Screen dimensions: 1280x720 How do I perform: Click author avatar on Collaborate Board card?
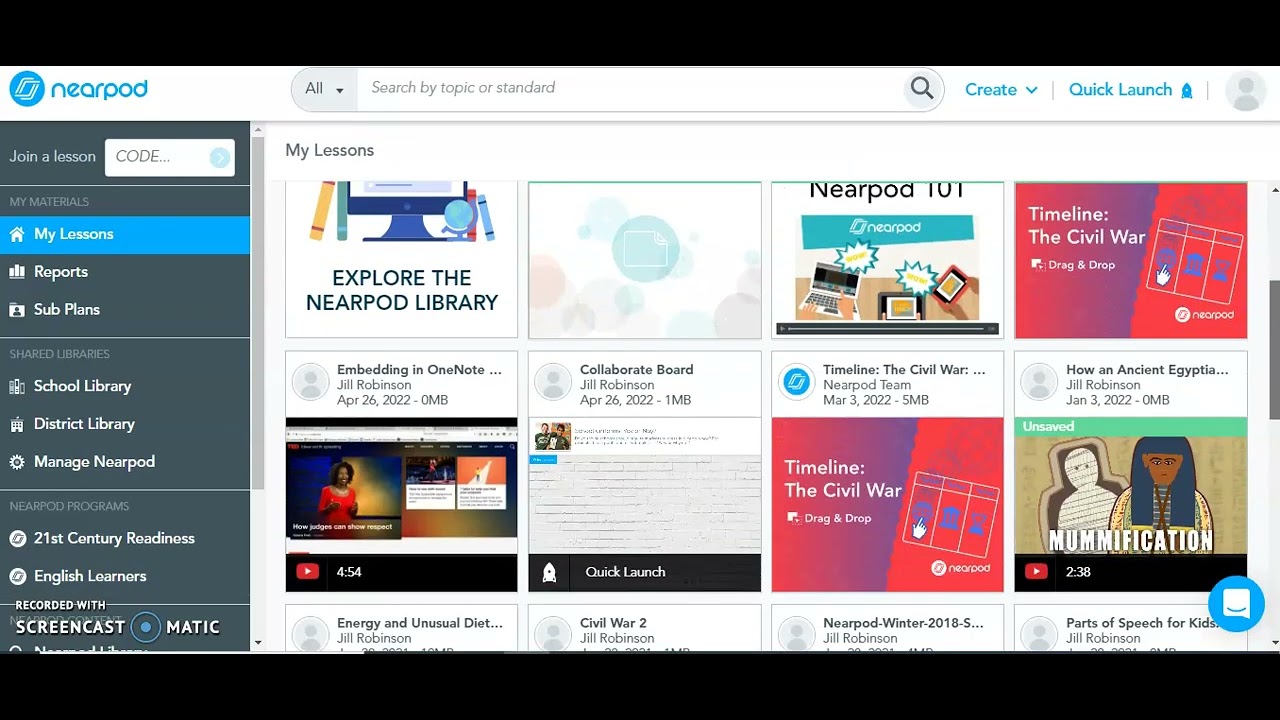point(554,382)
